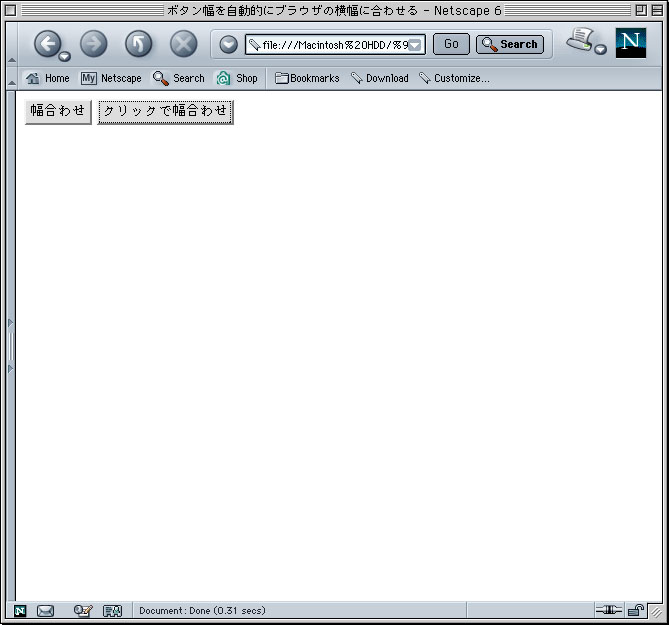This screenshot has width=669, height=625.
Task: Open My Netscape from personal toolbar
Action: point(111,78)
